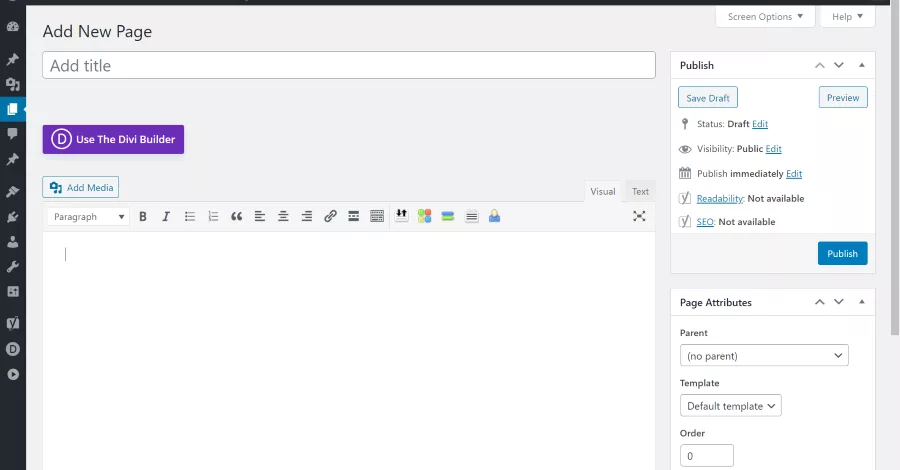Move the Publish box up

[820, 65]
